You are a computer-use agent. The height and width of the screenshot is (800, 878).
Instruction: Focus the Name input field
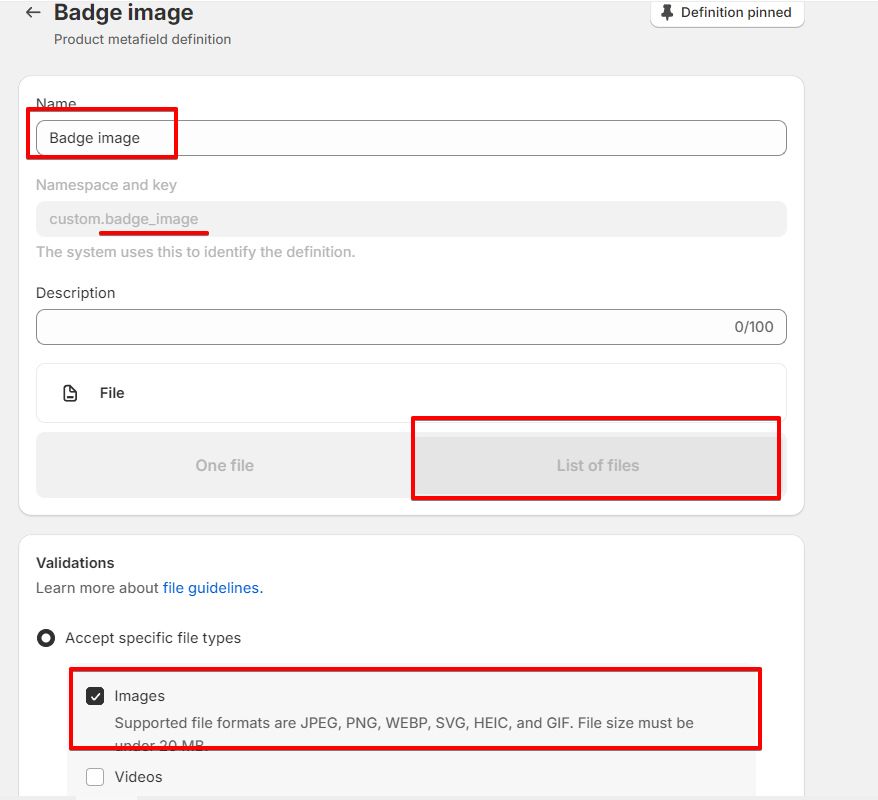(410, 138)
